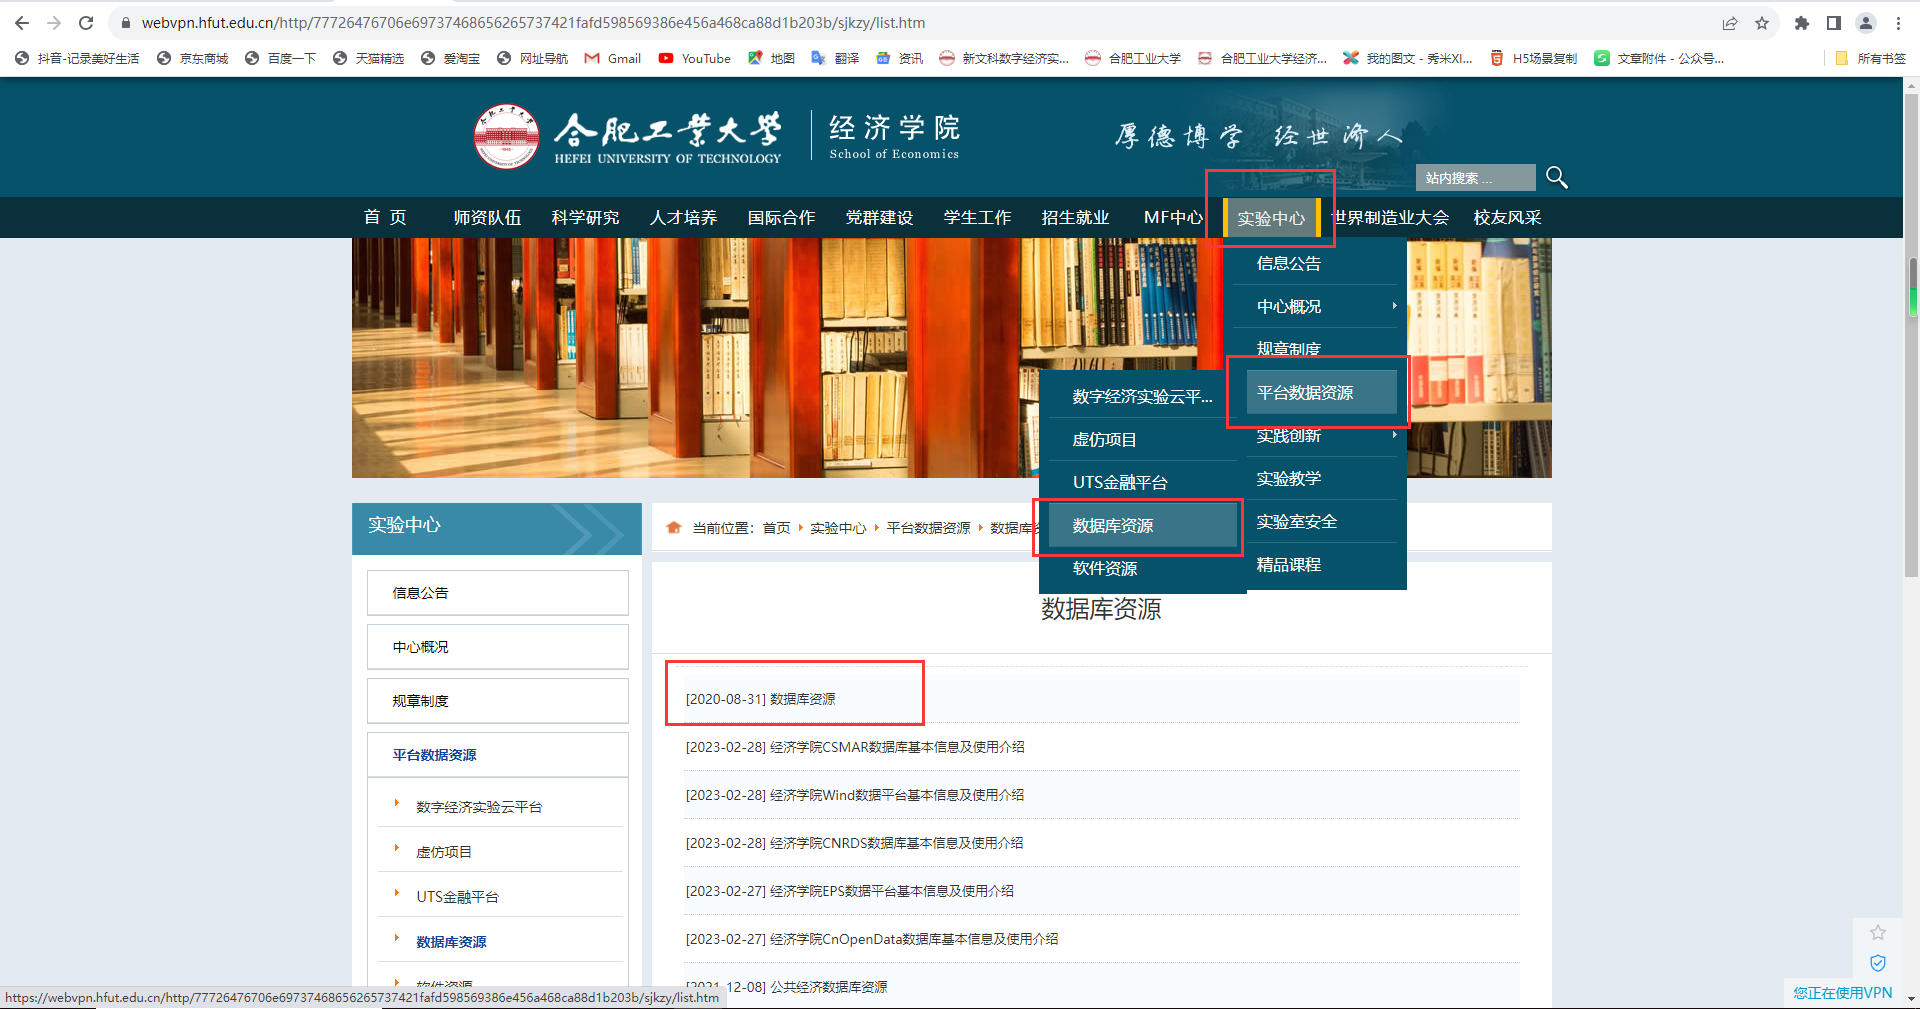Click the home icon in the breadcrumb
This screenshot has height=1009, width=1920.
(x=674, y=528)
